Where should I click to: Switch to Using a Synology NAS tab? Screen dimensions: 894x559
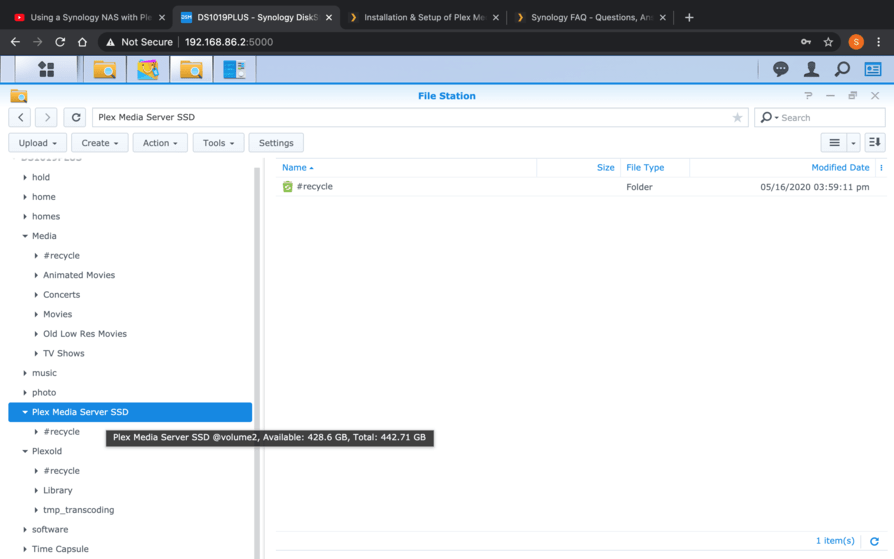point(89,17)
